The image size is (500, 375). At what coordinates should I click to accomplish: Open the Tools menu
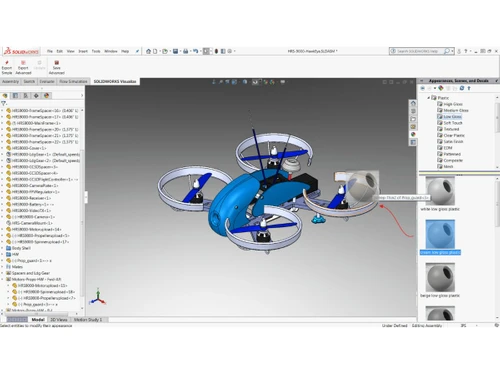click(x=96, y=51)
